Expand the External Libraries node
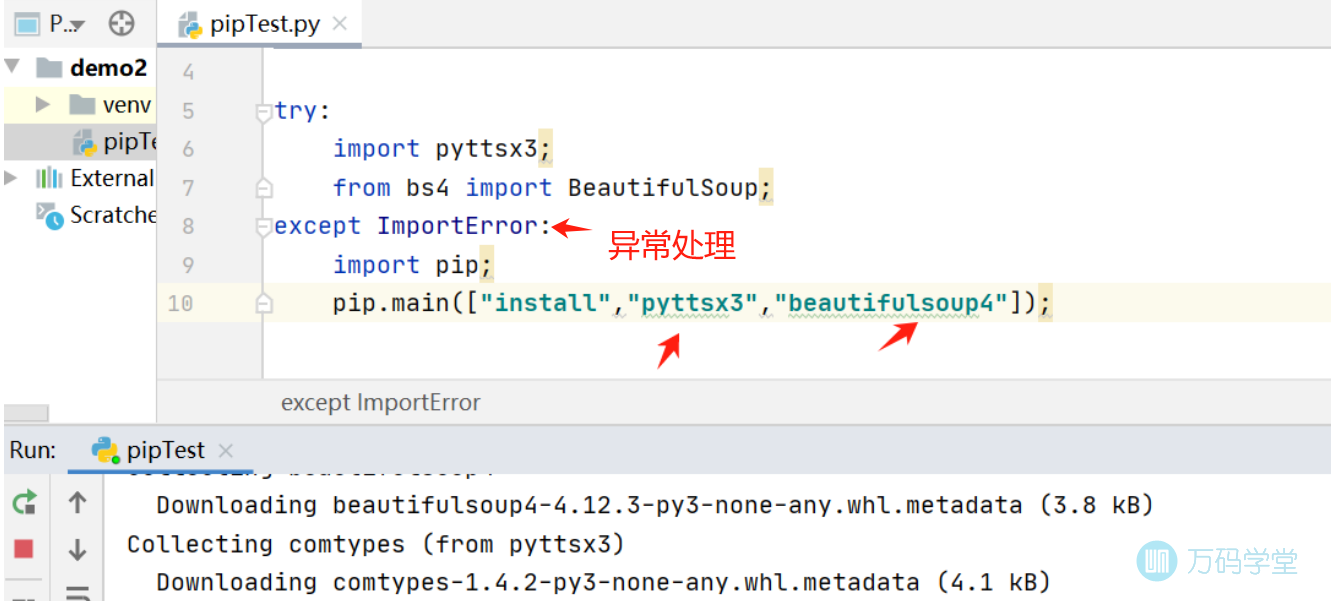1336x601 pixels. coord(12,178)
